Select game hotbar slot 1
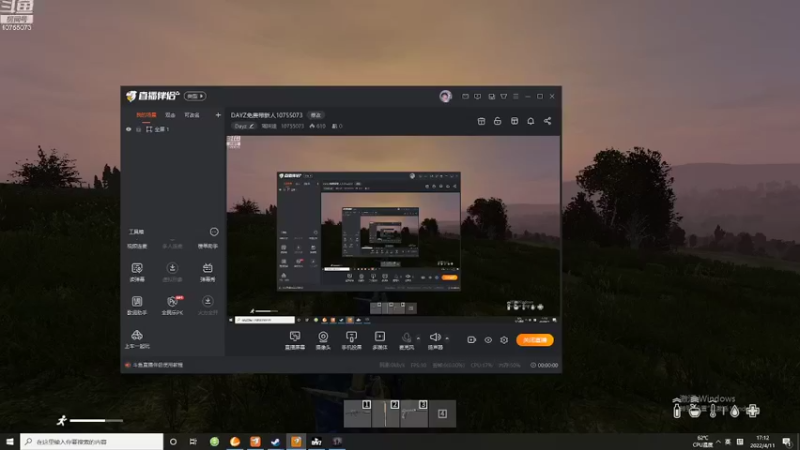Image resolution: width=800 pixels, height=450 pixels. [357, 413]
